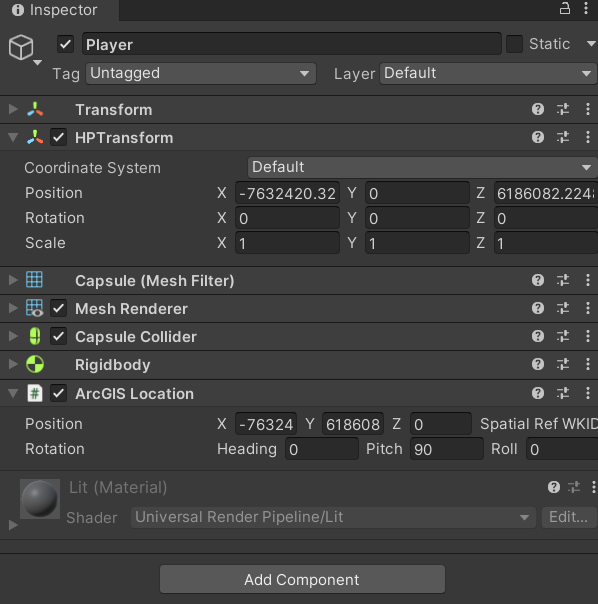This screenshot has width=598, height=604.
Task: Open the Tag dropdown showing Untagged
Action: [x=201, y=73]
